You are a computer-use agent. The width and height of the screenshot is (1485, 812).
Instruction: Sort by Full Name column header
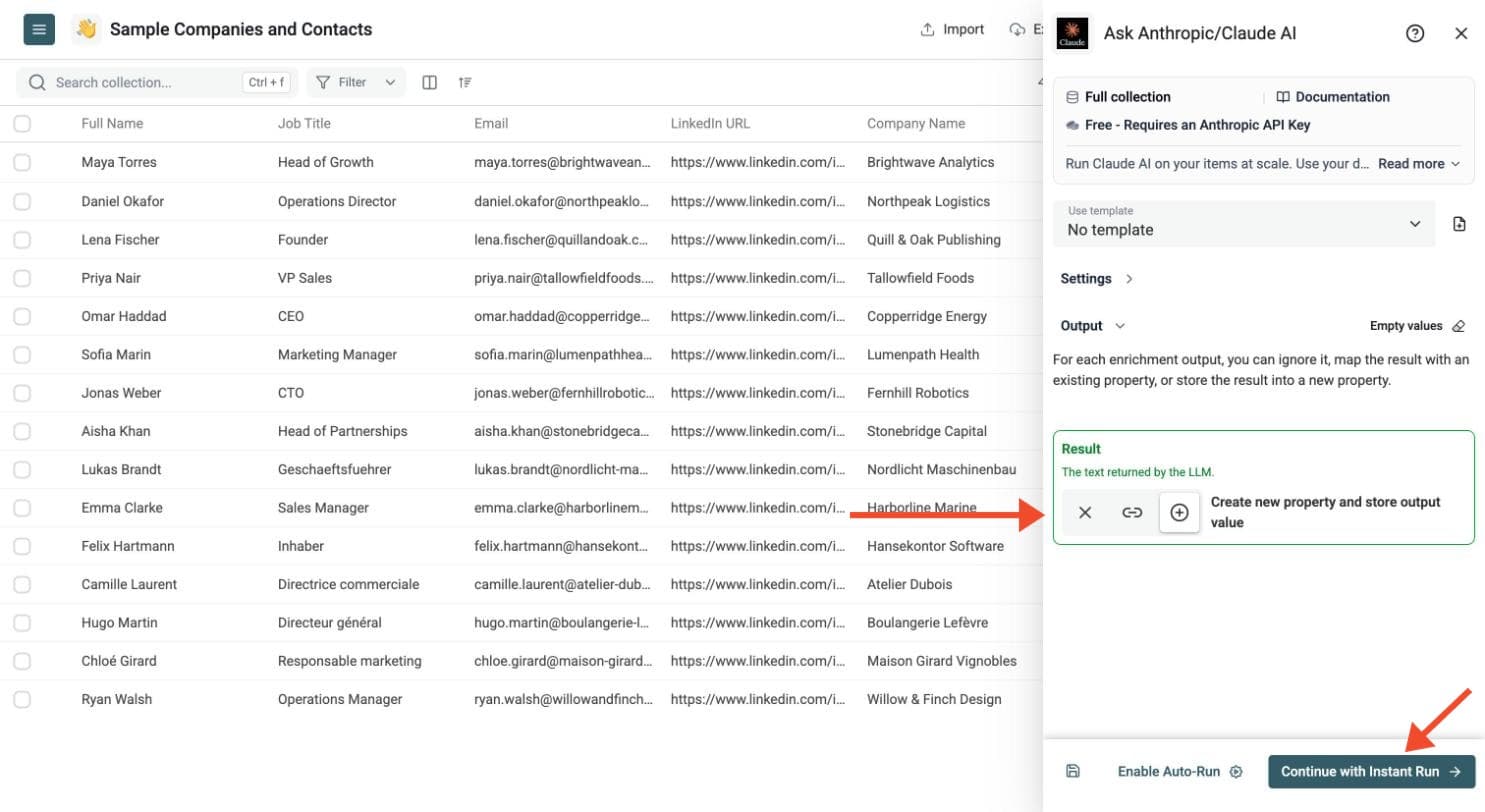click(x=112, y=124)
